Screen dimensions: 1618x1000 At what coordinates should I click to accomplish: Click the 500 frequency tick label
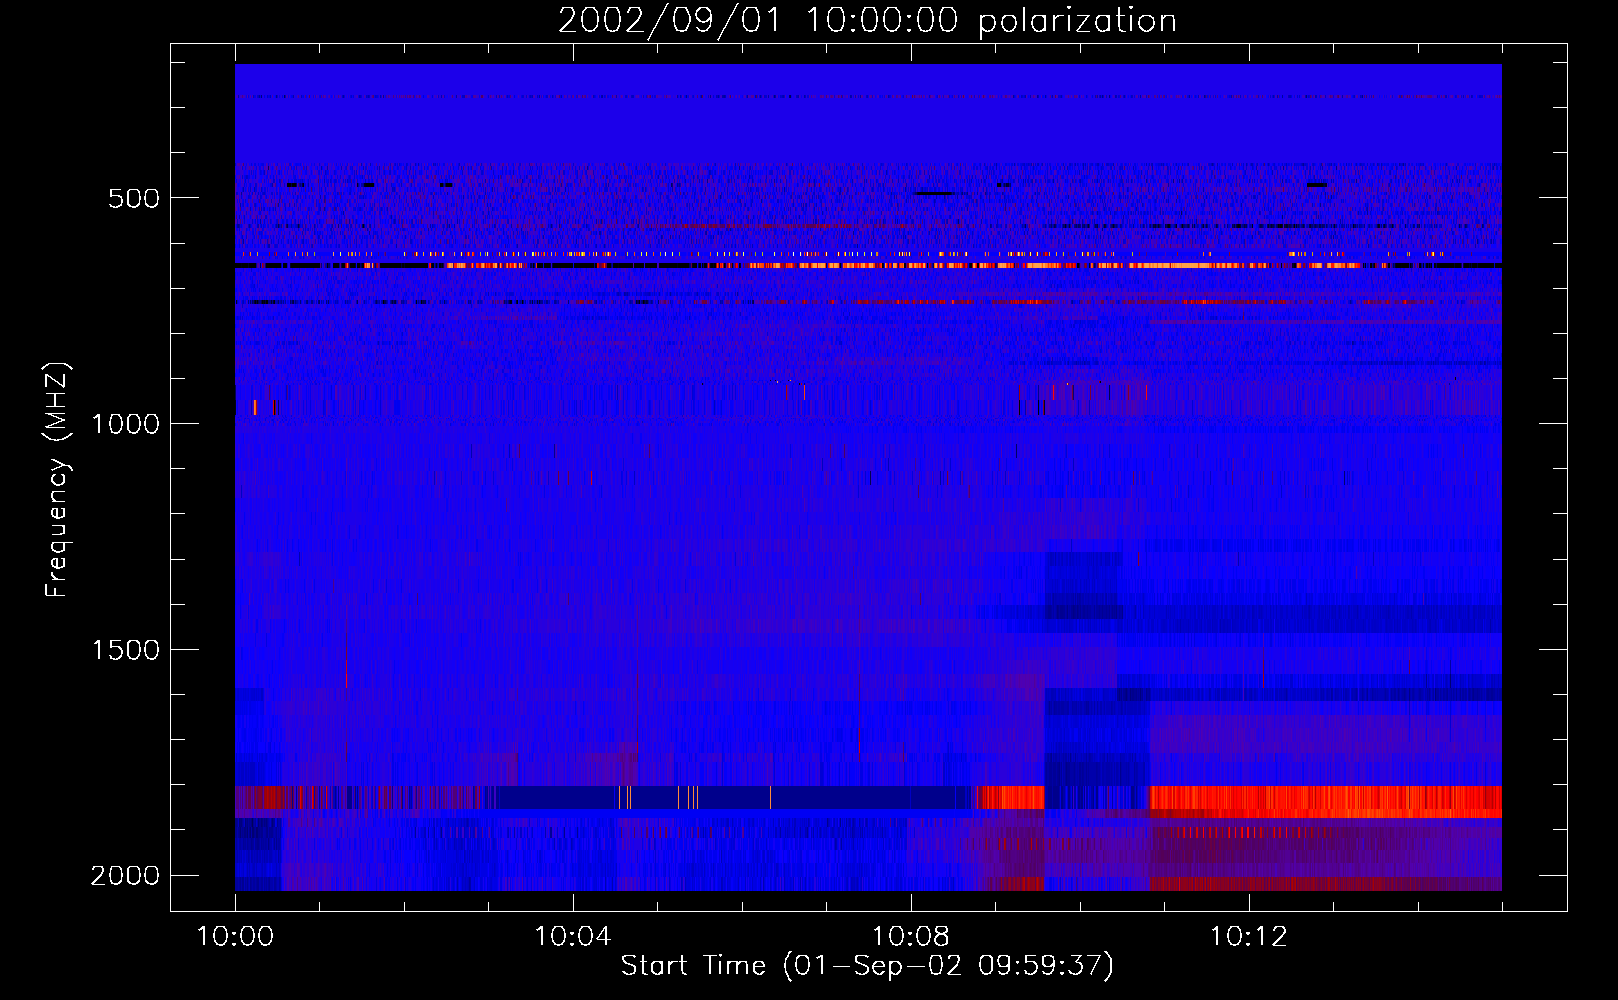[x=134, y=198]
